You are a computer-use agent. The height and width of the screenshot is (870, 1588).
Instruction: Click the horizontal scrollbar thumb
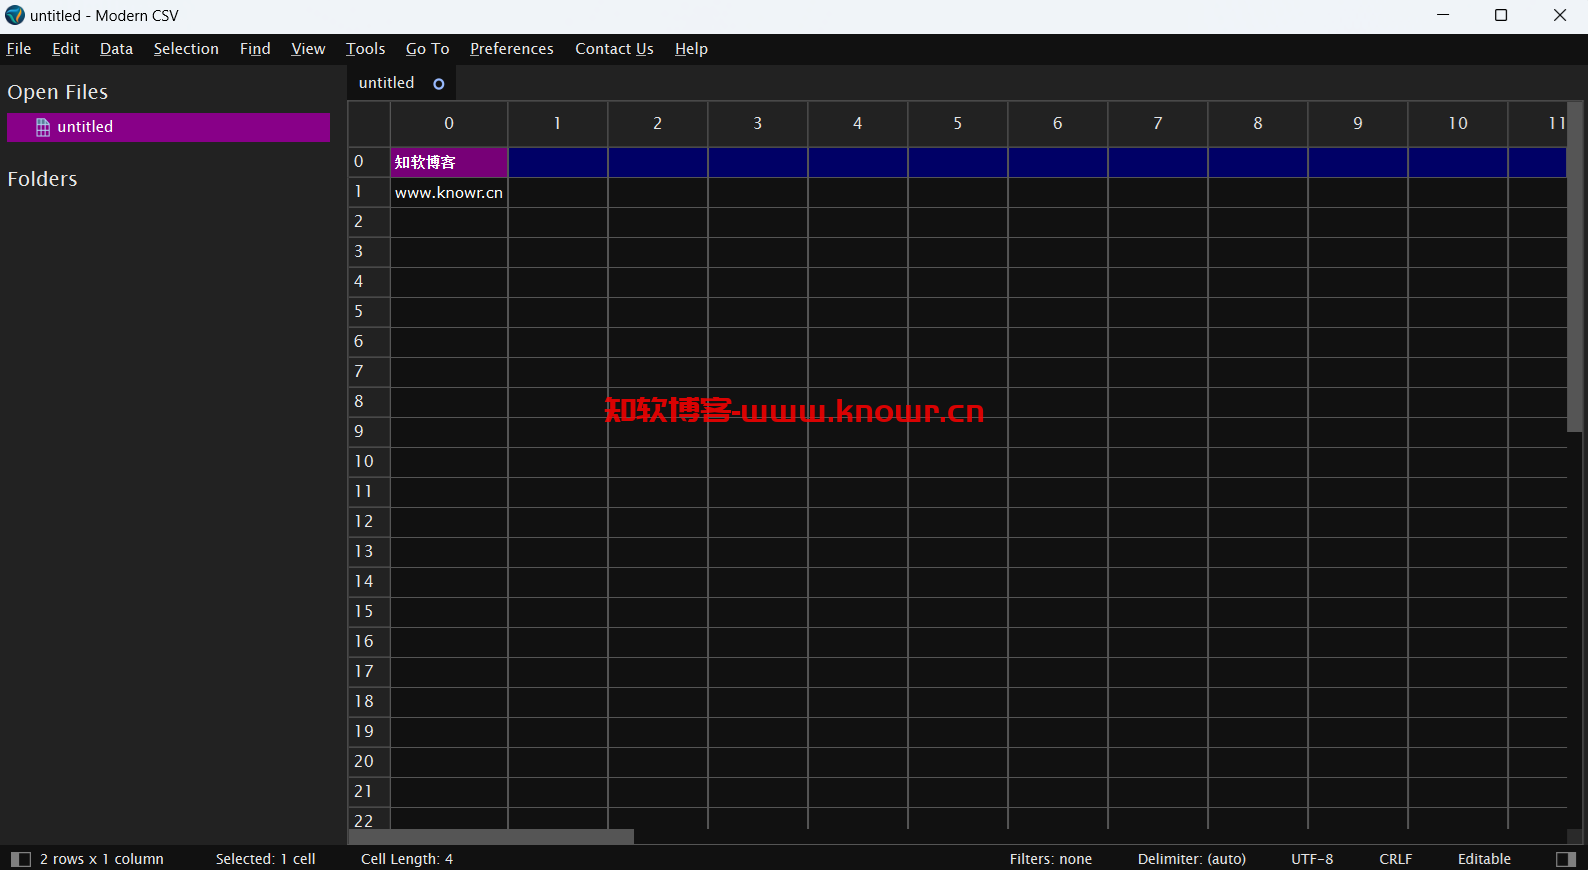[x=491, y=836]
